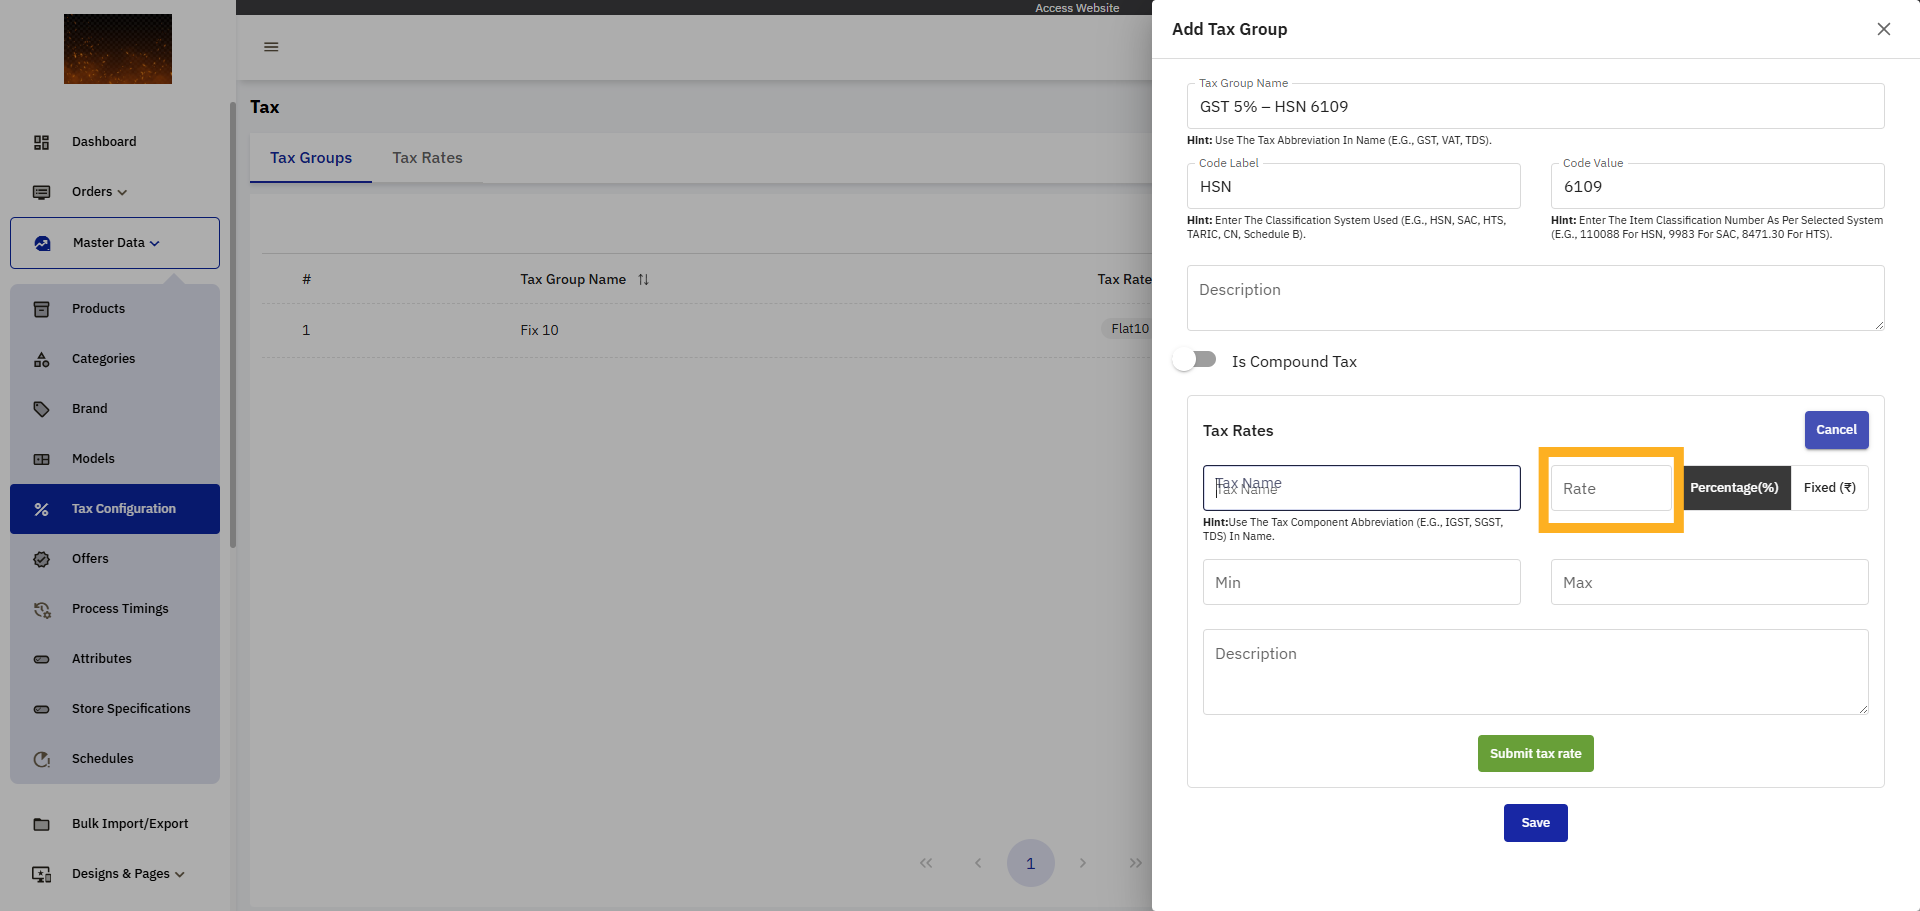Click the Categories sidebar icon
The height and width of the screenshot is (911, 1920).
42,359
